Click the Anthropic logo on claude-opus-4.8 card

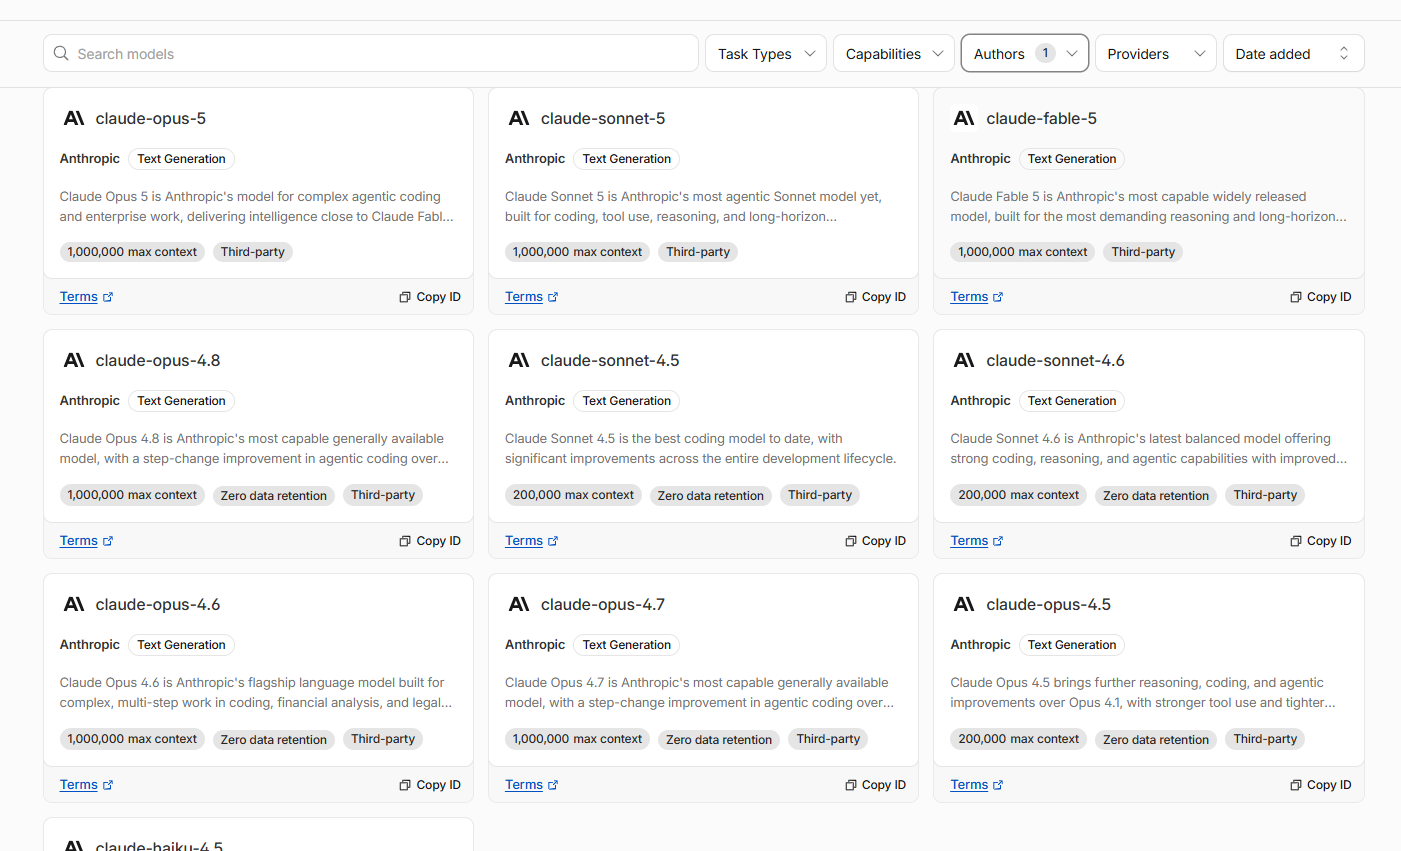tap(74, 360)
